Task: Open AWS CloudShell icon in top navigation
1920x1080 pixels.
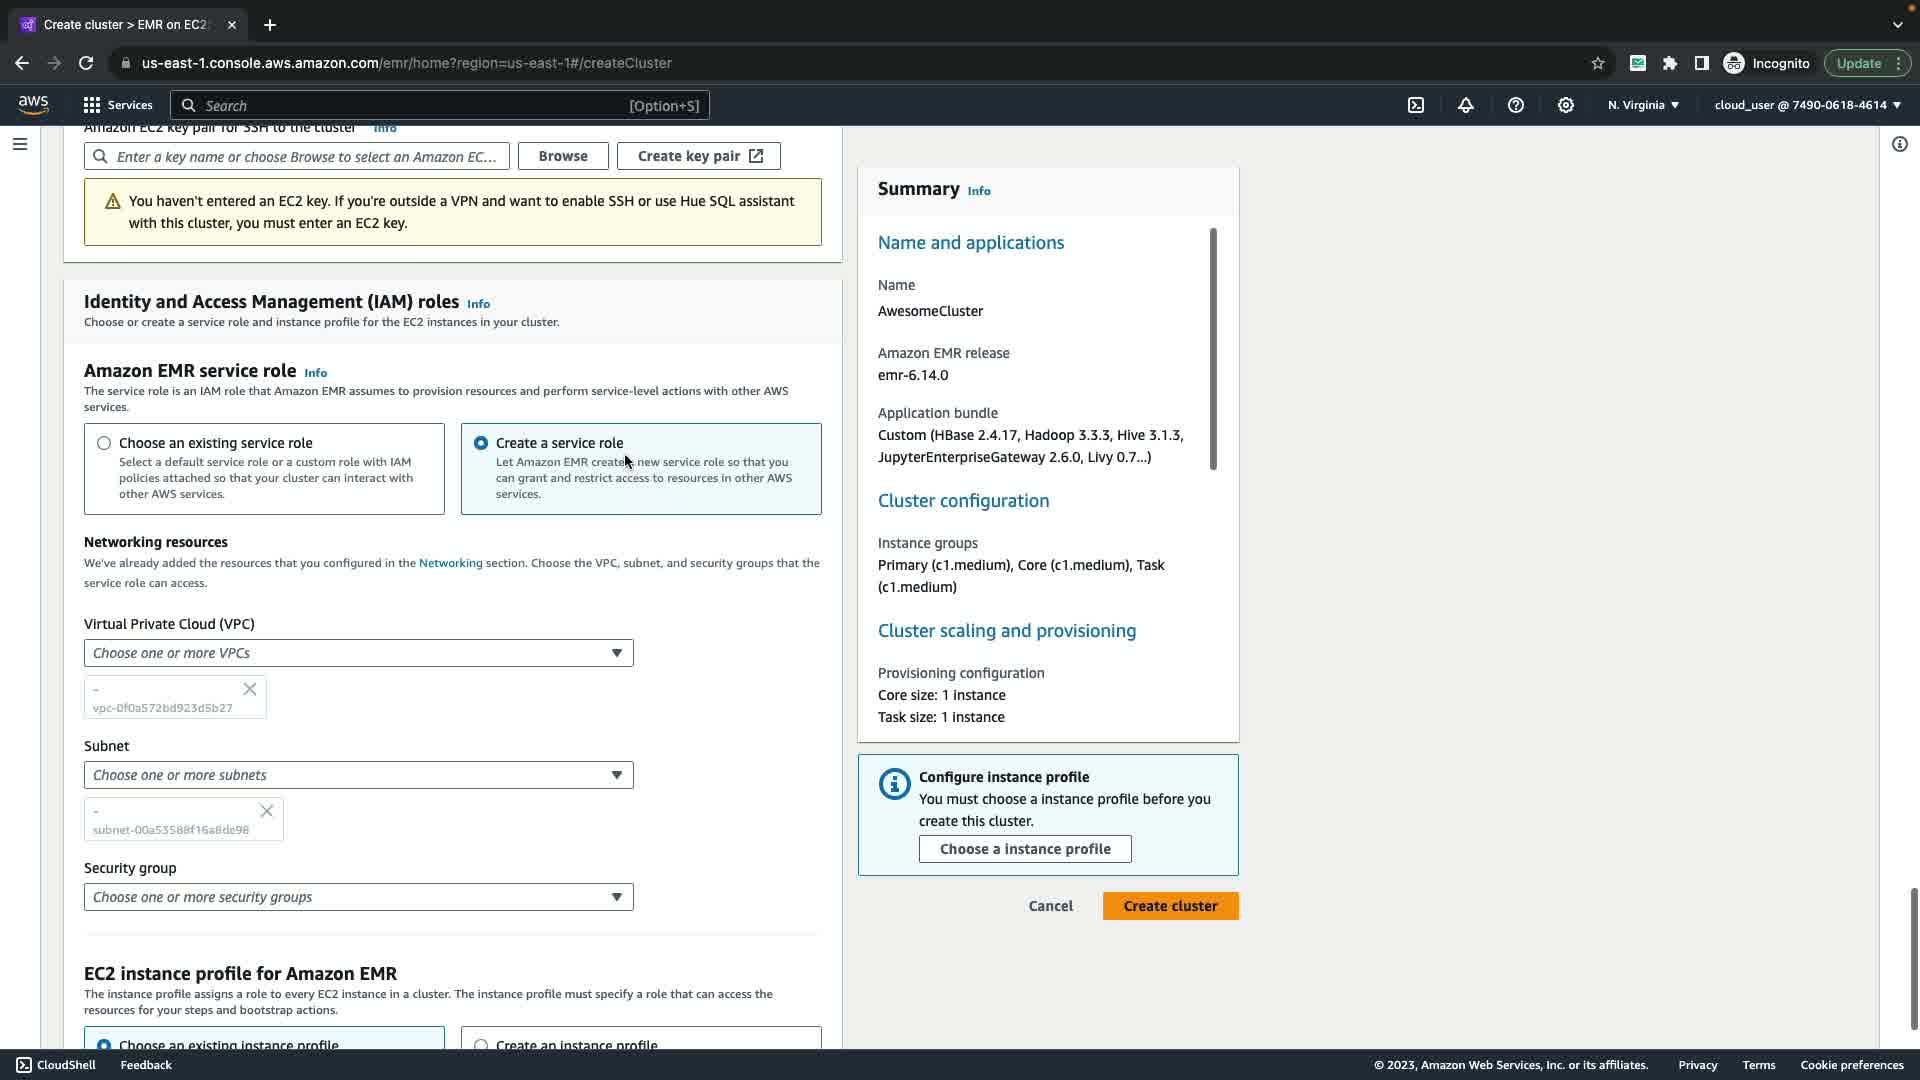Action: point(1416,105)
